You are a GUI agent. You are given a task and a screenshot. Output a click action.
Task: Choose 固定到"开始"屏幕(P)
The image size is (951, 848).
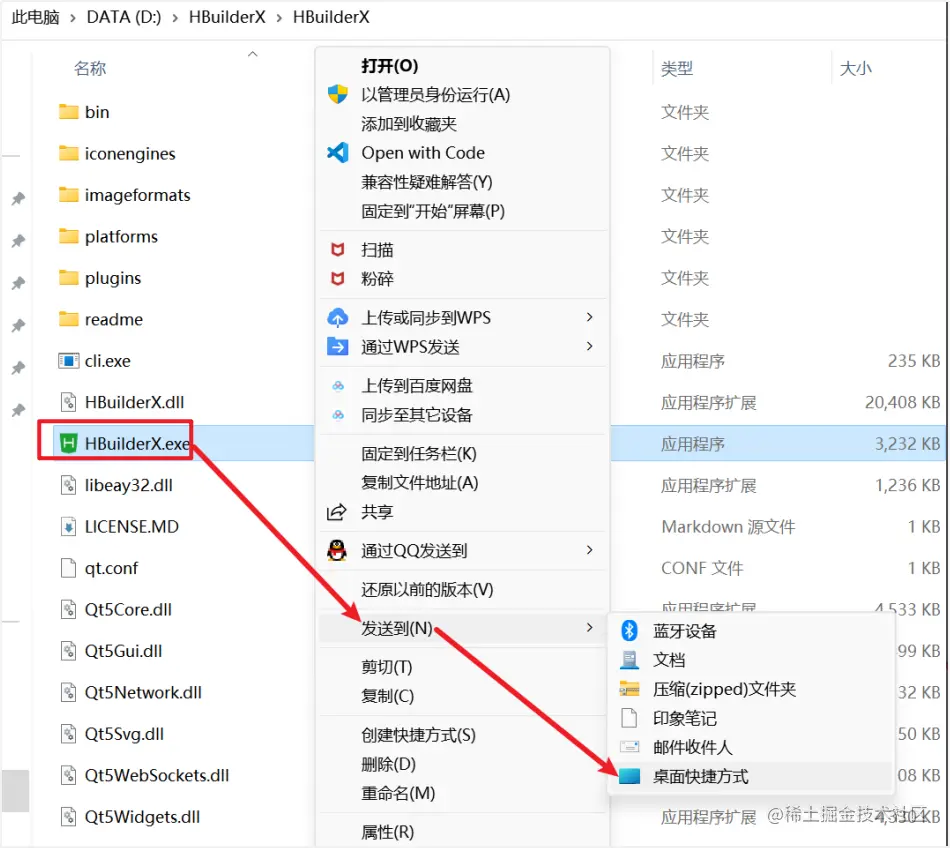(433, 211)
